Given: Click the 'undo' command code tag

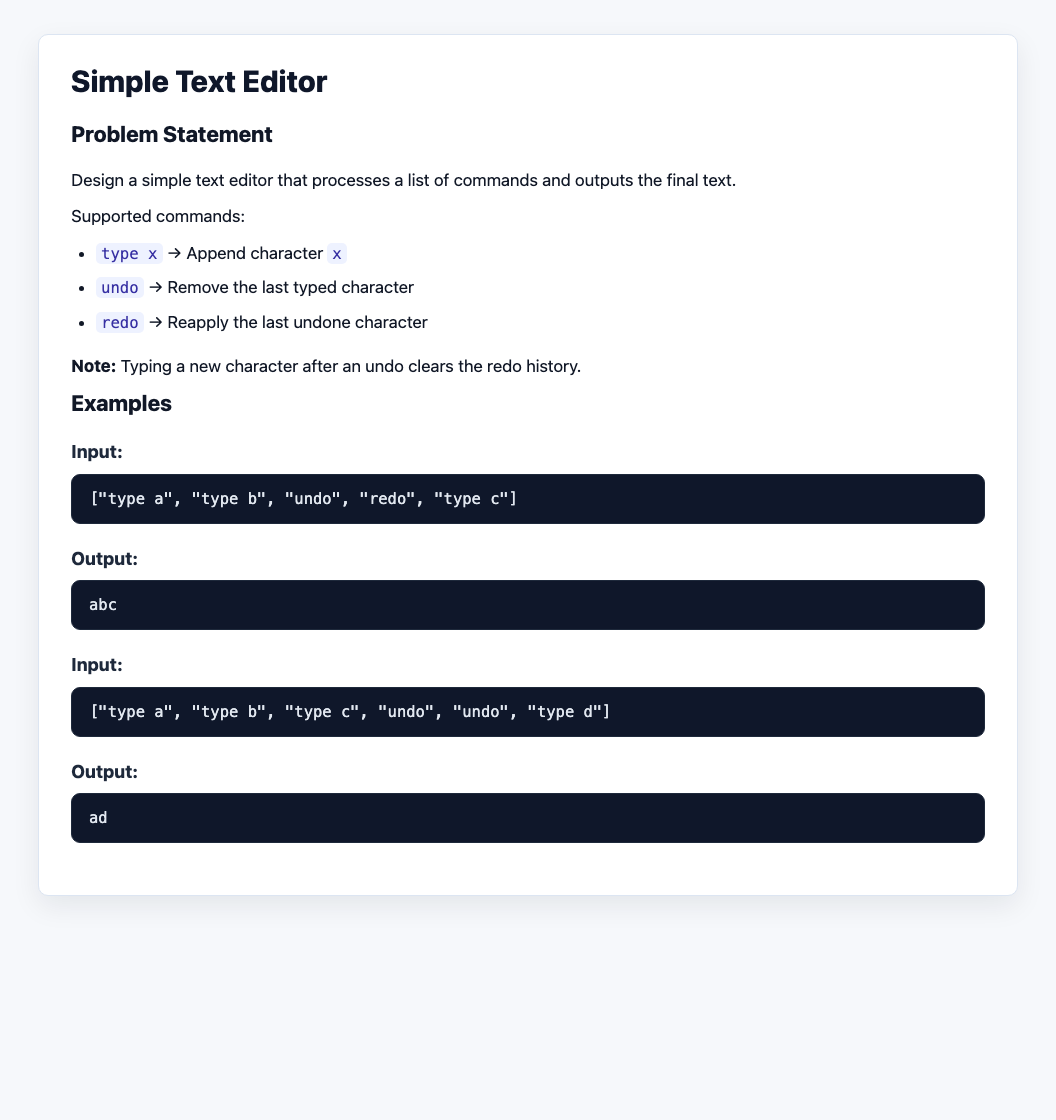Looking at the screenshot, I should tap(120, 287).
